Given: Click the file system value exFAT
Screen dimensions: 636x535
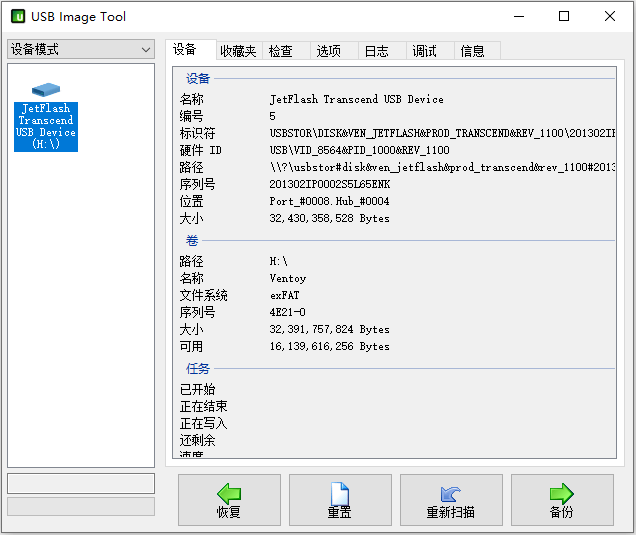Looking at the screenshot, I should (285, 295).
